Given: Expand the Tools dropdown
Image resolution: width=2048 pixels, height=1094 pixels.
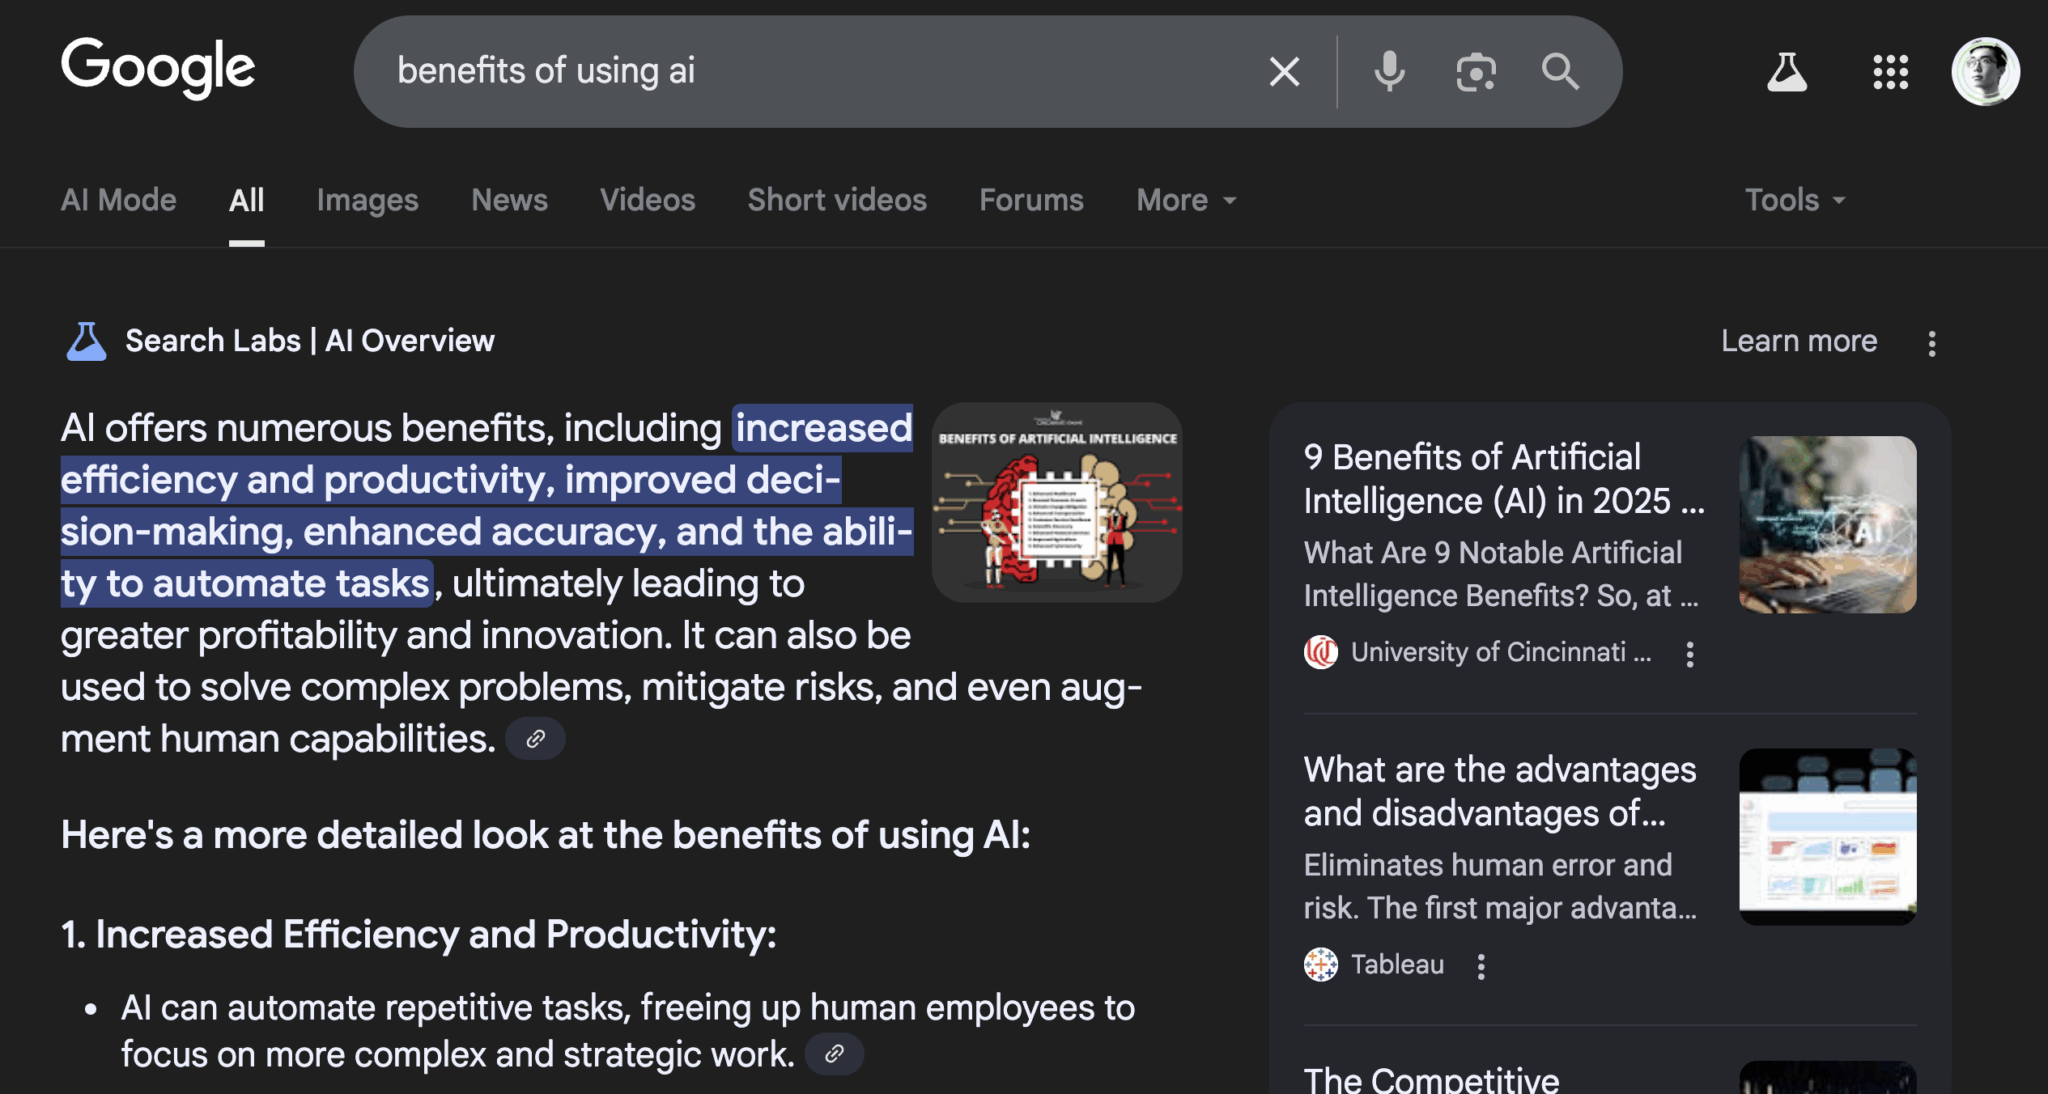Looking at the screenshot, I should tap(1795, 200).
